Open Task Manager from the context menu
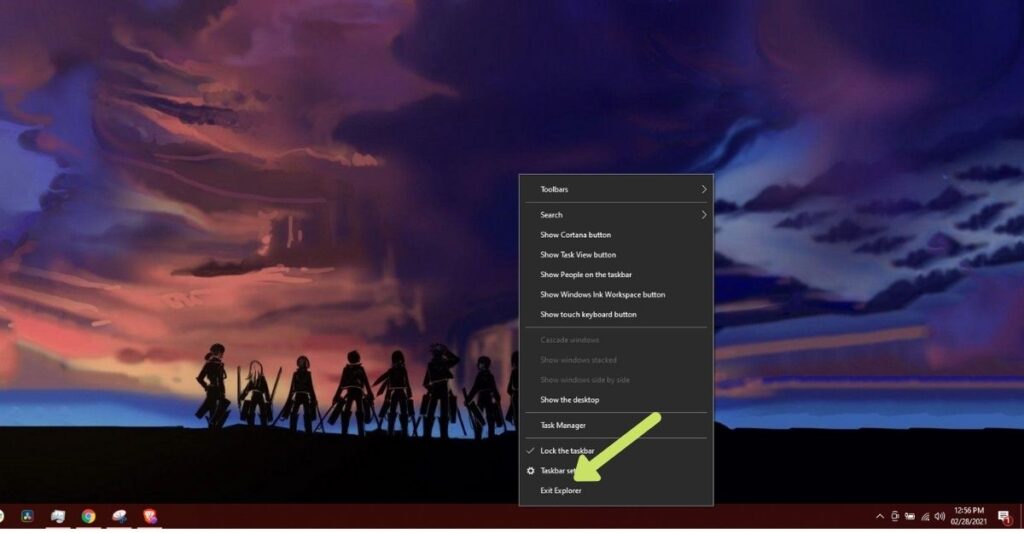 click(x=616, y=425)
